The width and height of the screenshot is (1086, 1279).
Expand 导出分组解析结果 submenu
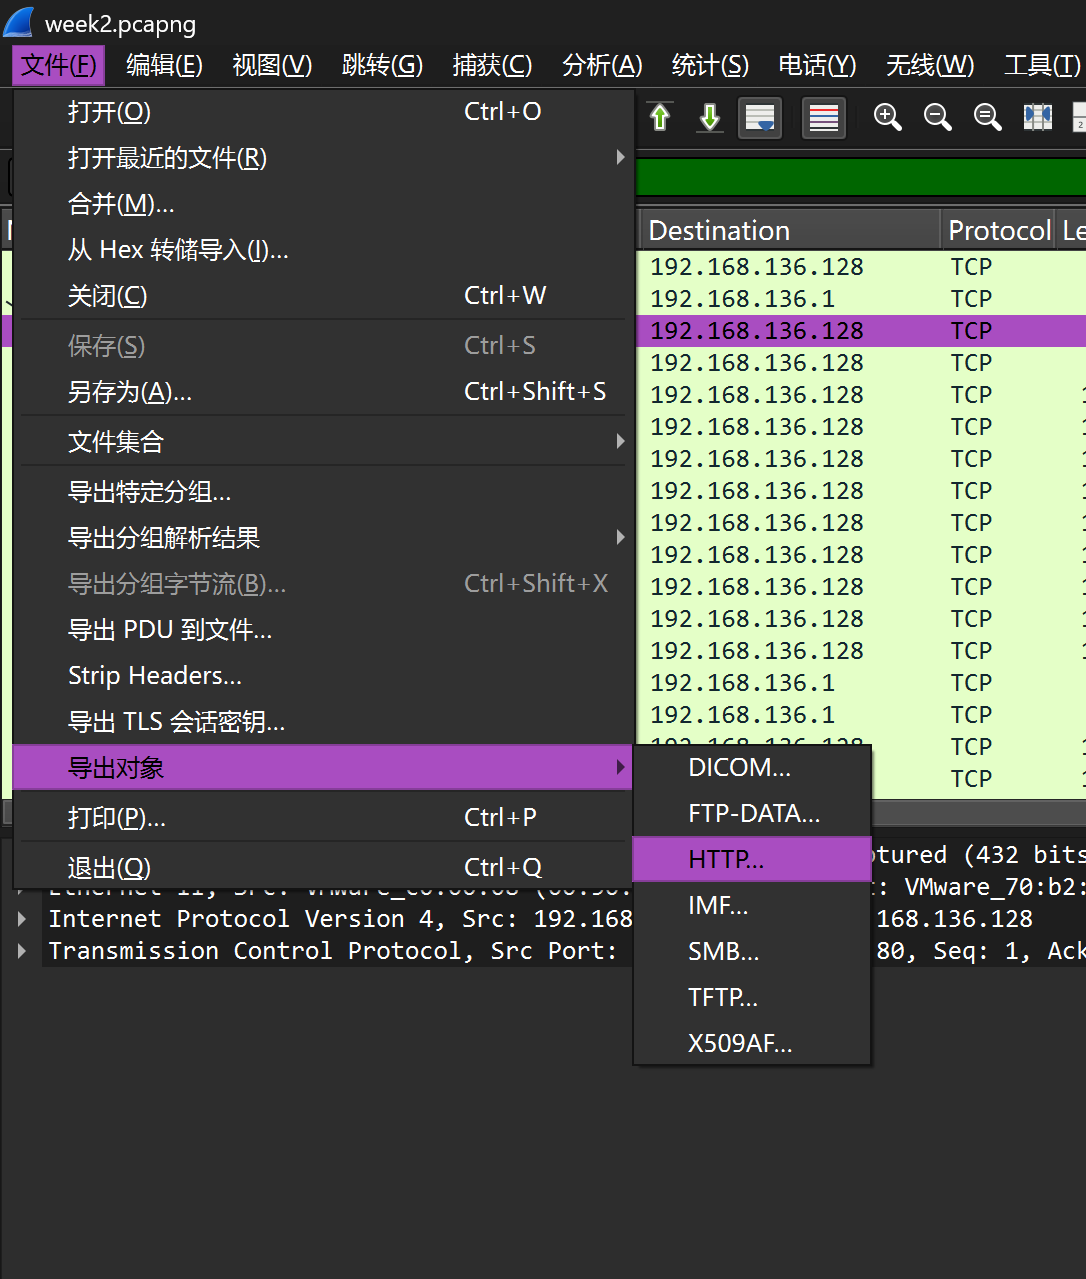324,538
